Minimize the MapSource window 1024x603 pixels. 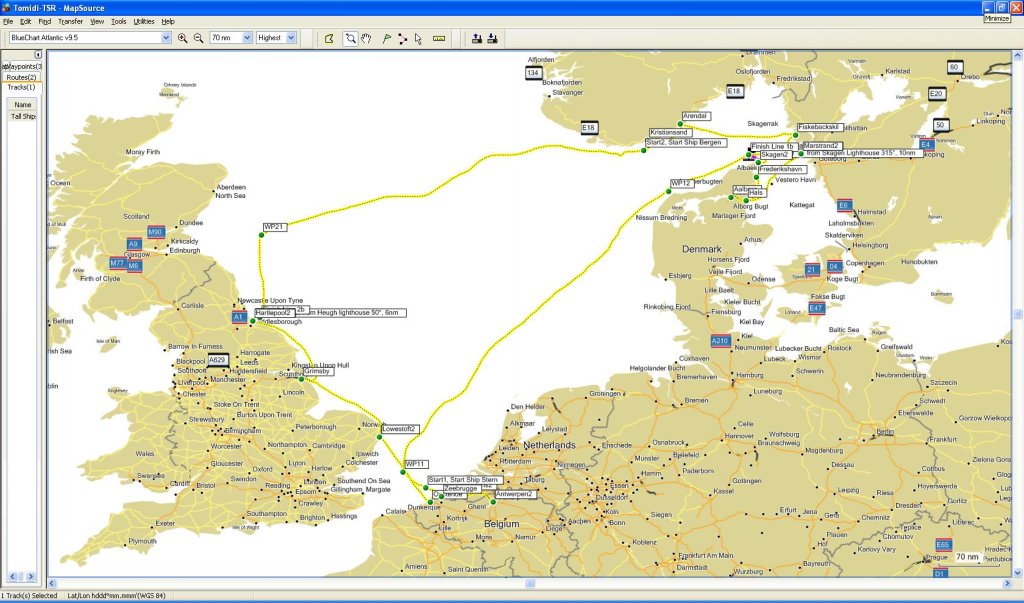pyautogui.click(x=988, y=7)
